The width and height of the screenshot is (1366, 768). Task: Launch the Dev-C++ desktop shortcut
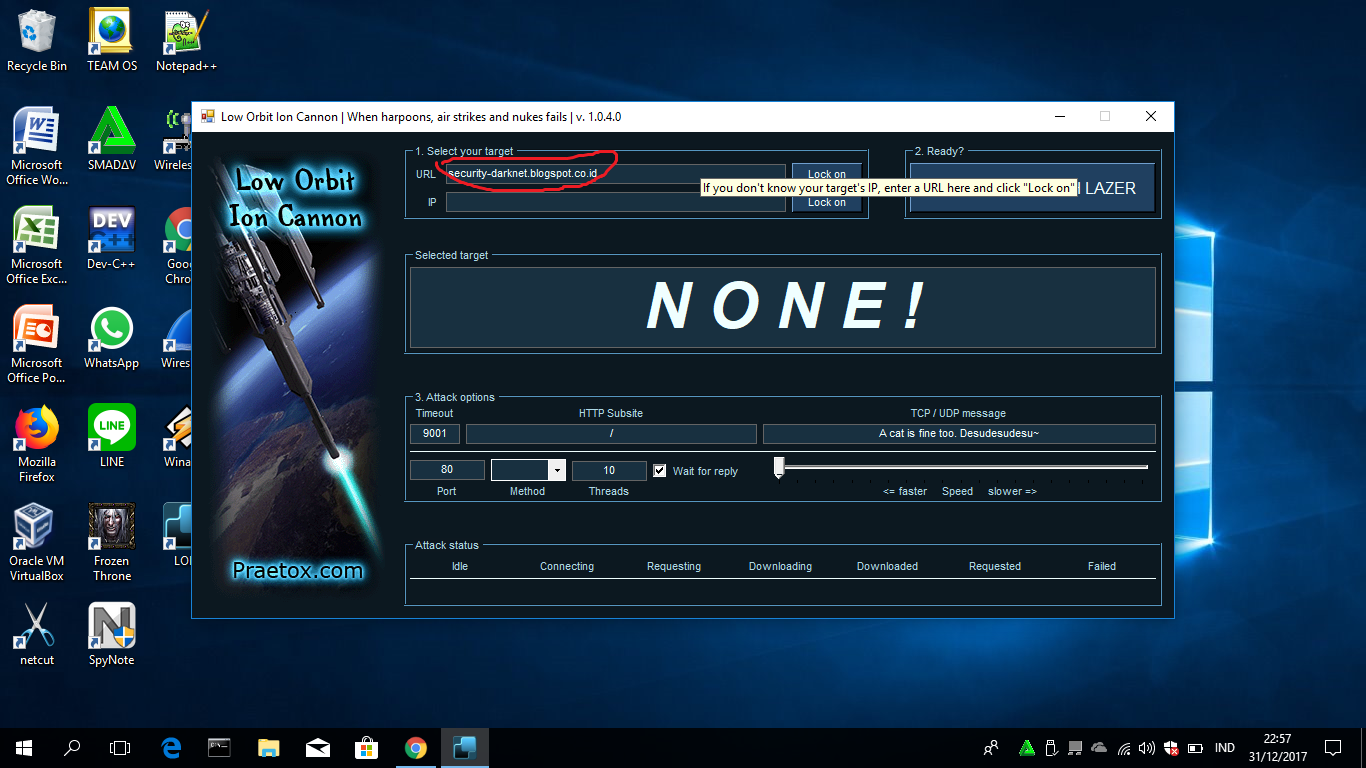click(x=112, y=238)
